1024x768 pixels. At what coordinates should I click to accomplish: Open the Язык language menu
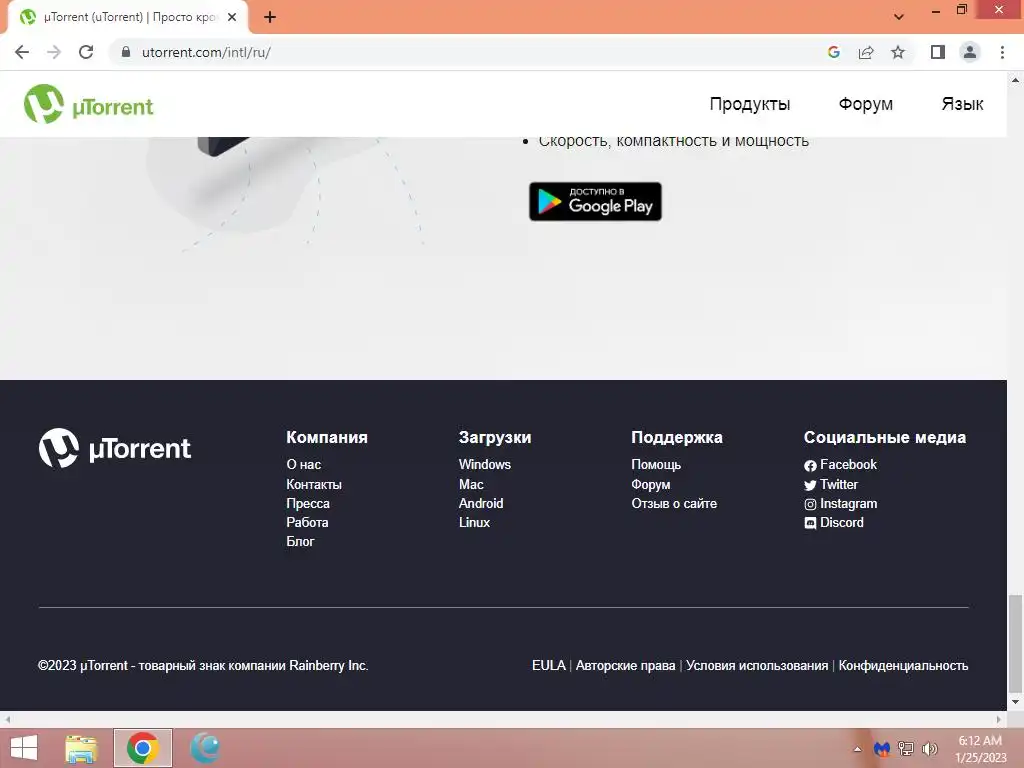(962, 104)
